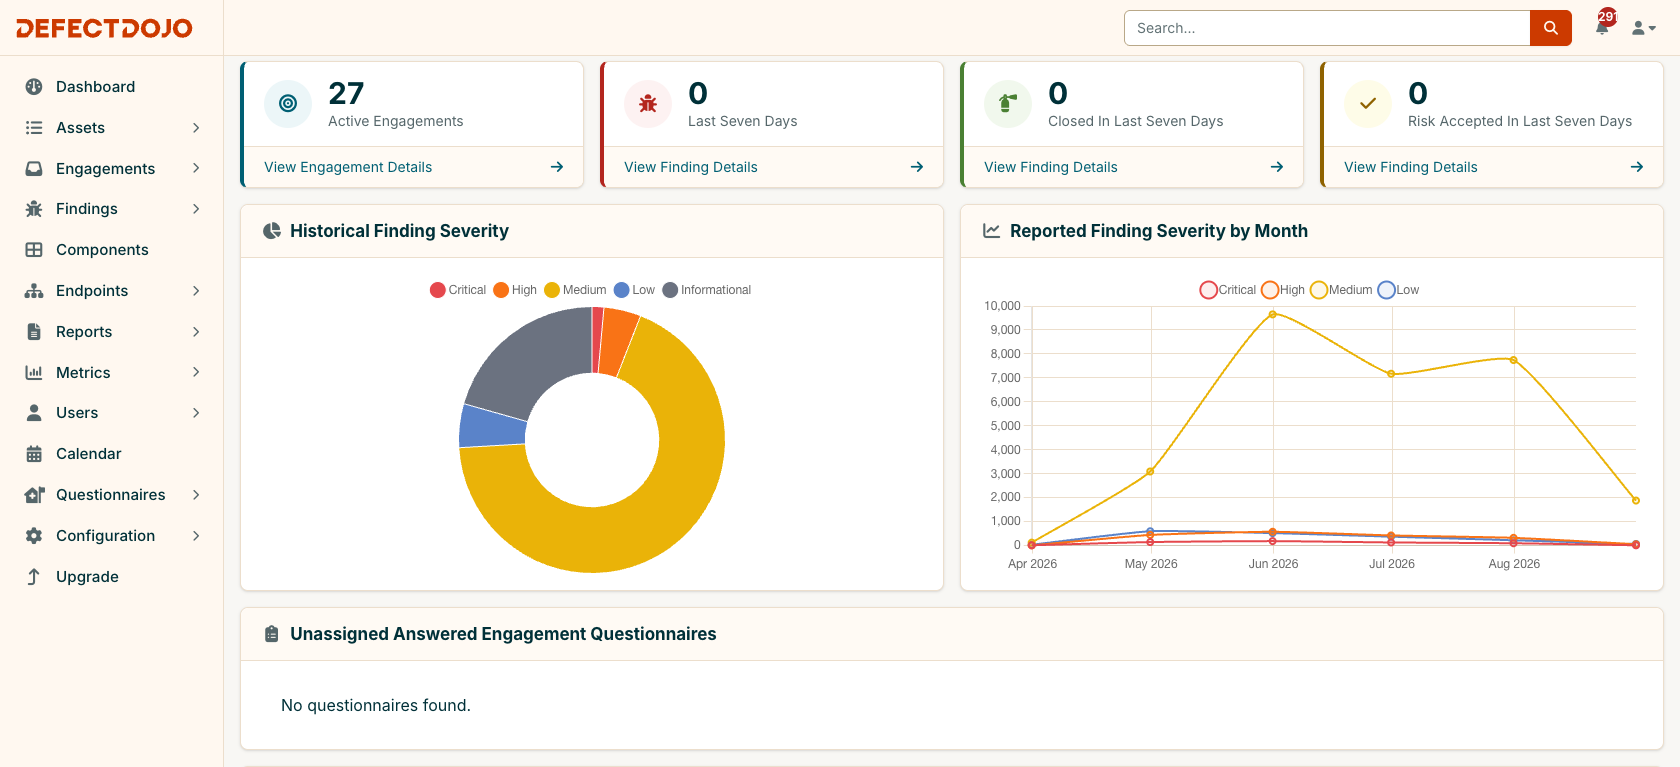Open View Finding Details under Risk Accepted
This screenshot has height=767, width=1680.
pos(1411,167)
